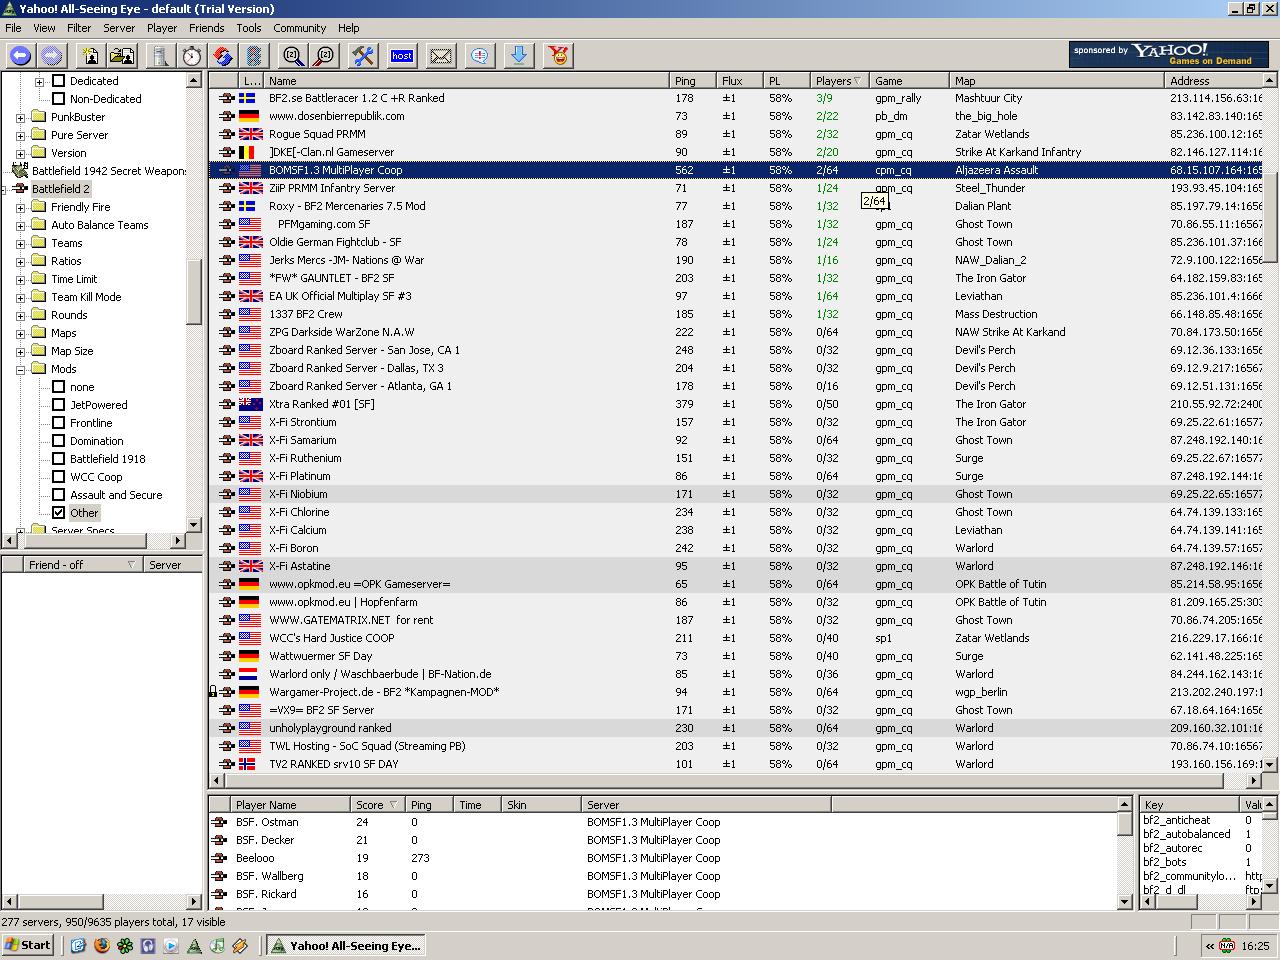Click the Winamp lightning quick launch icon

pyautogui.click(x=240, y=945)
